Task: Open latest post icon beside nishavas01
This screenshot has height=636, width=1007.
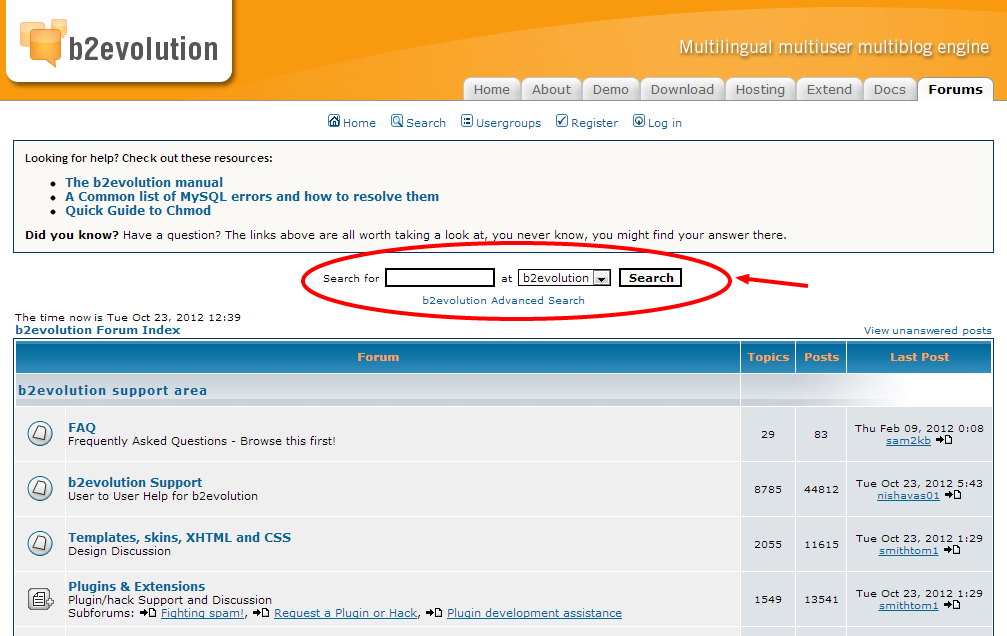Action: click(x=953, y=495)
